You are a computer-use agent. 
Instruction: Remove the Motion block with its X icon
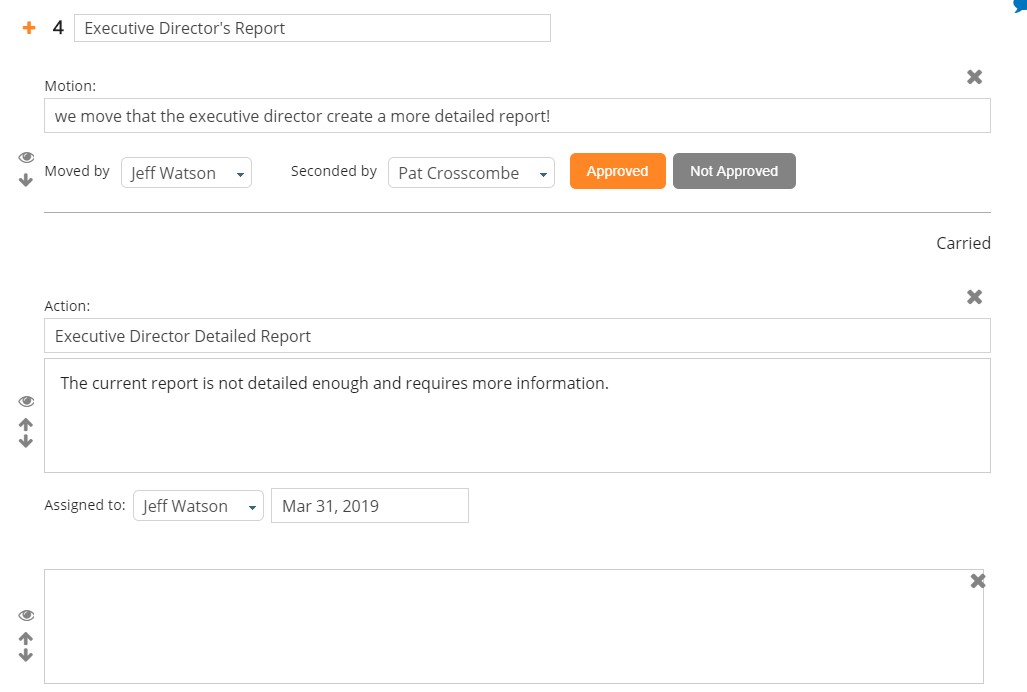974,77
